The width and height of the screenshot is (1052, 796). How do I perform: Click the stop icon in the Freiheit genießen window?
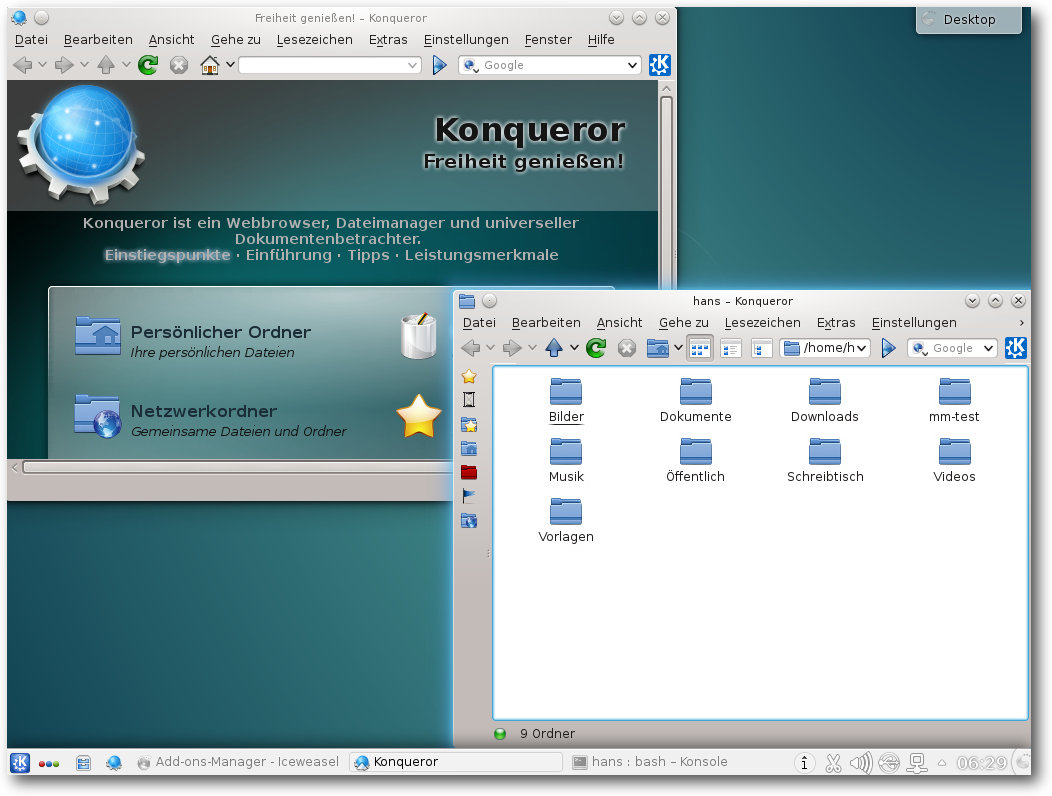(x=178, y=65)
